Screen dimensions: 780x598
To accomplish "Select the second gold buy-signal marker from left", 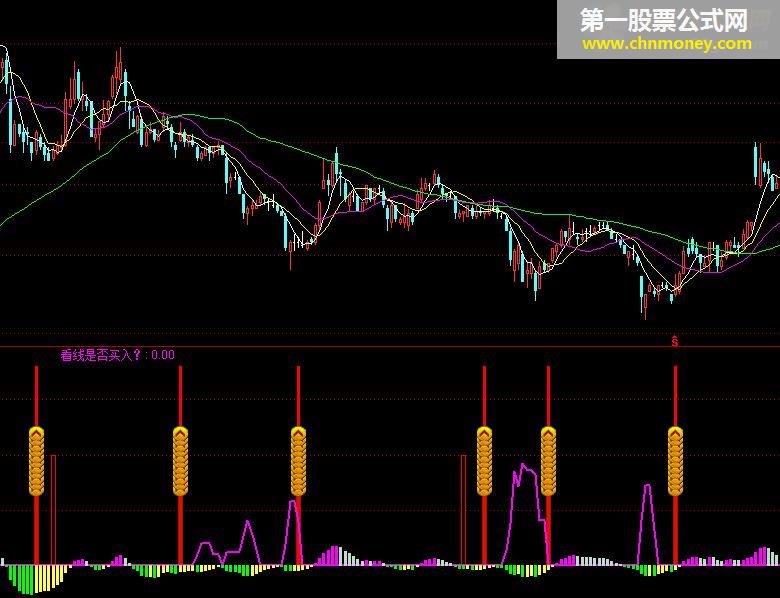I will pyautogui.click(x=180, y=461).
